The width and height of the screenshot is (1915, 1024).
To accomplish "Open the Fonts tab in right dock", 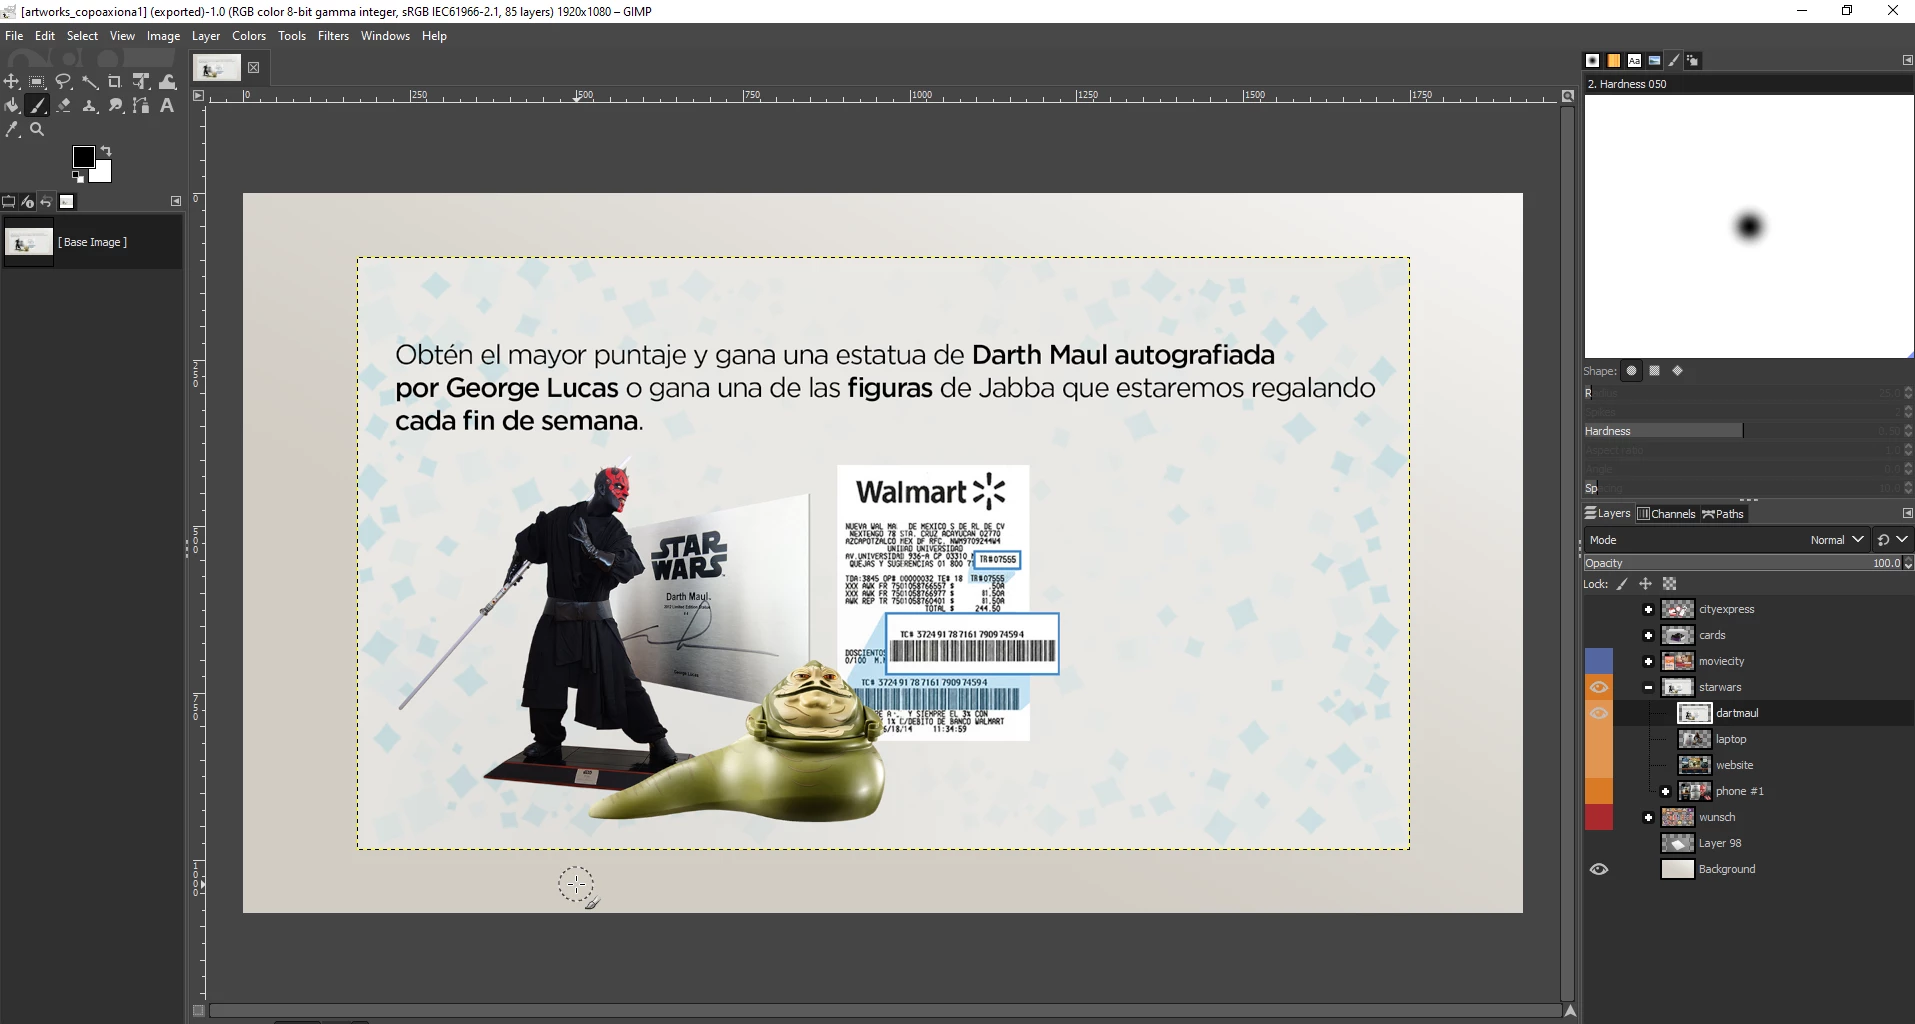I will pos(1634,61).
